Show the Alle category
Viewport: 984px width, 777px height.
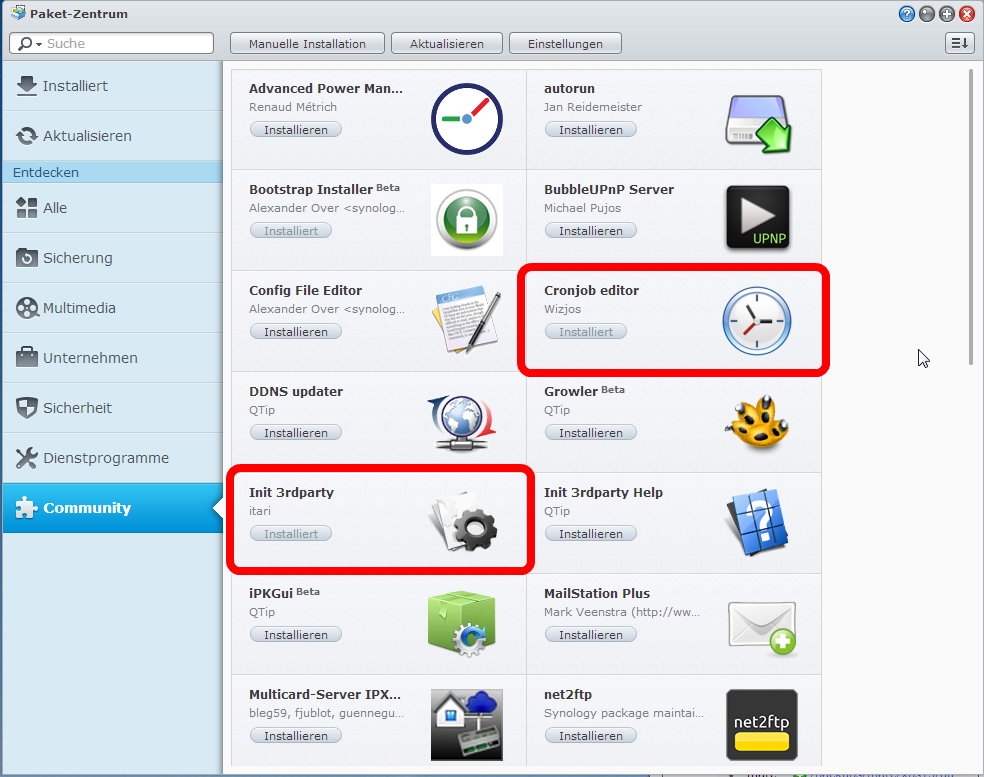pos(112,208)
